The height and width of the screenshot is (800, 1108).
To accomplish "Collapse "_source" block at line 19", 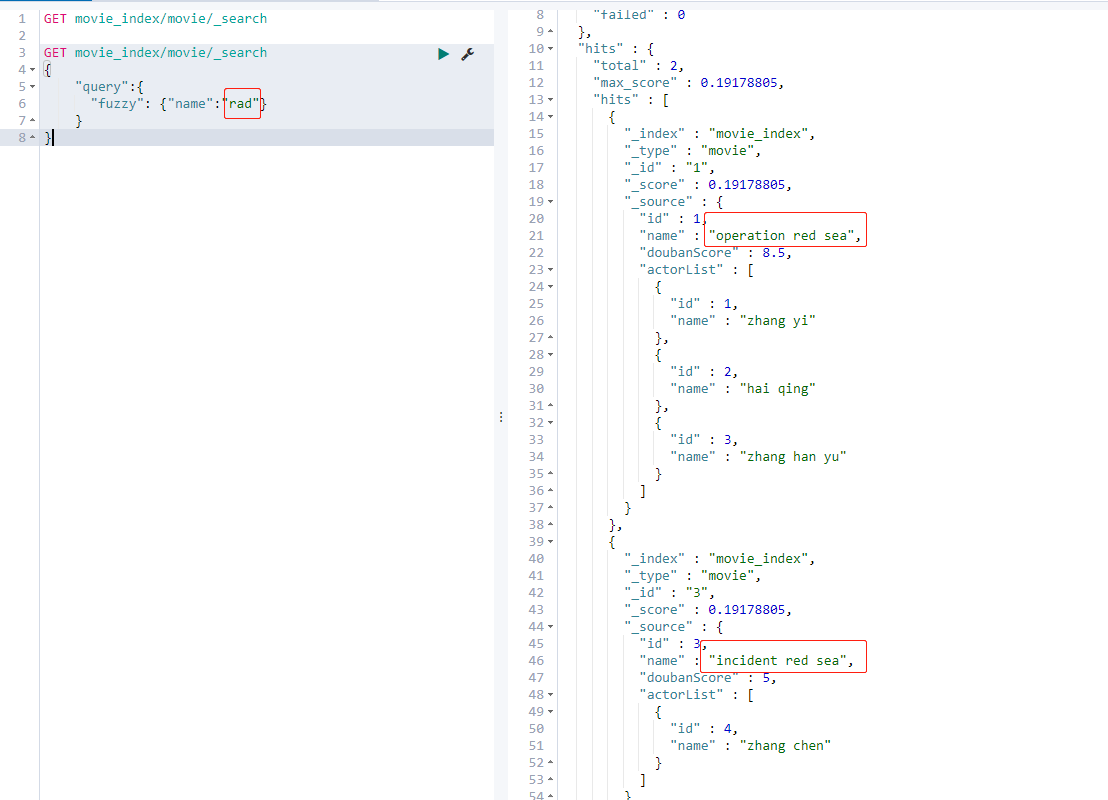I will 550,201.
